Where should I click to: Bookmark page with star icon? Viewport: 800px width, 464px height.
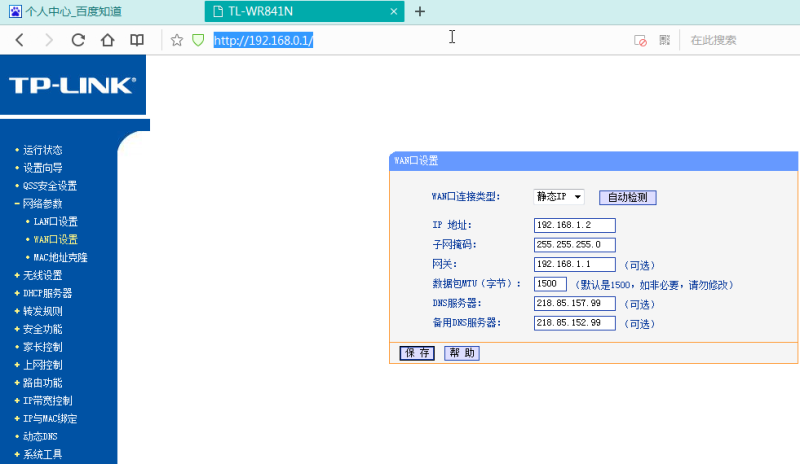coord(177,40)
